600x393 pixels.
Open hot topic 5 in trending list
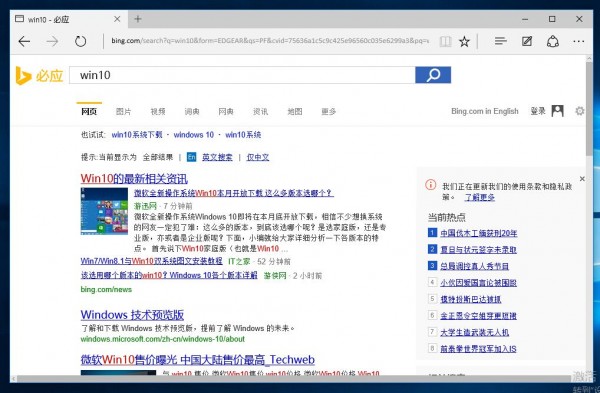[x=471, y=299]
